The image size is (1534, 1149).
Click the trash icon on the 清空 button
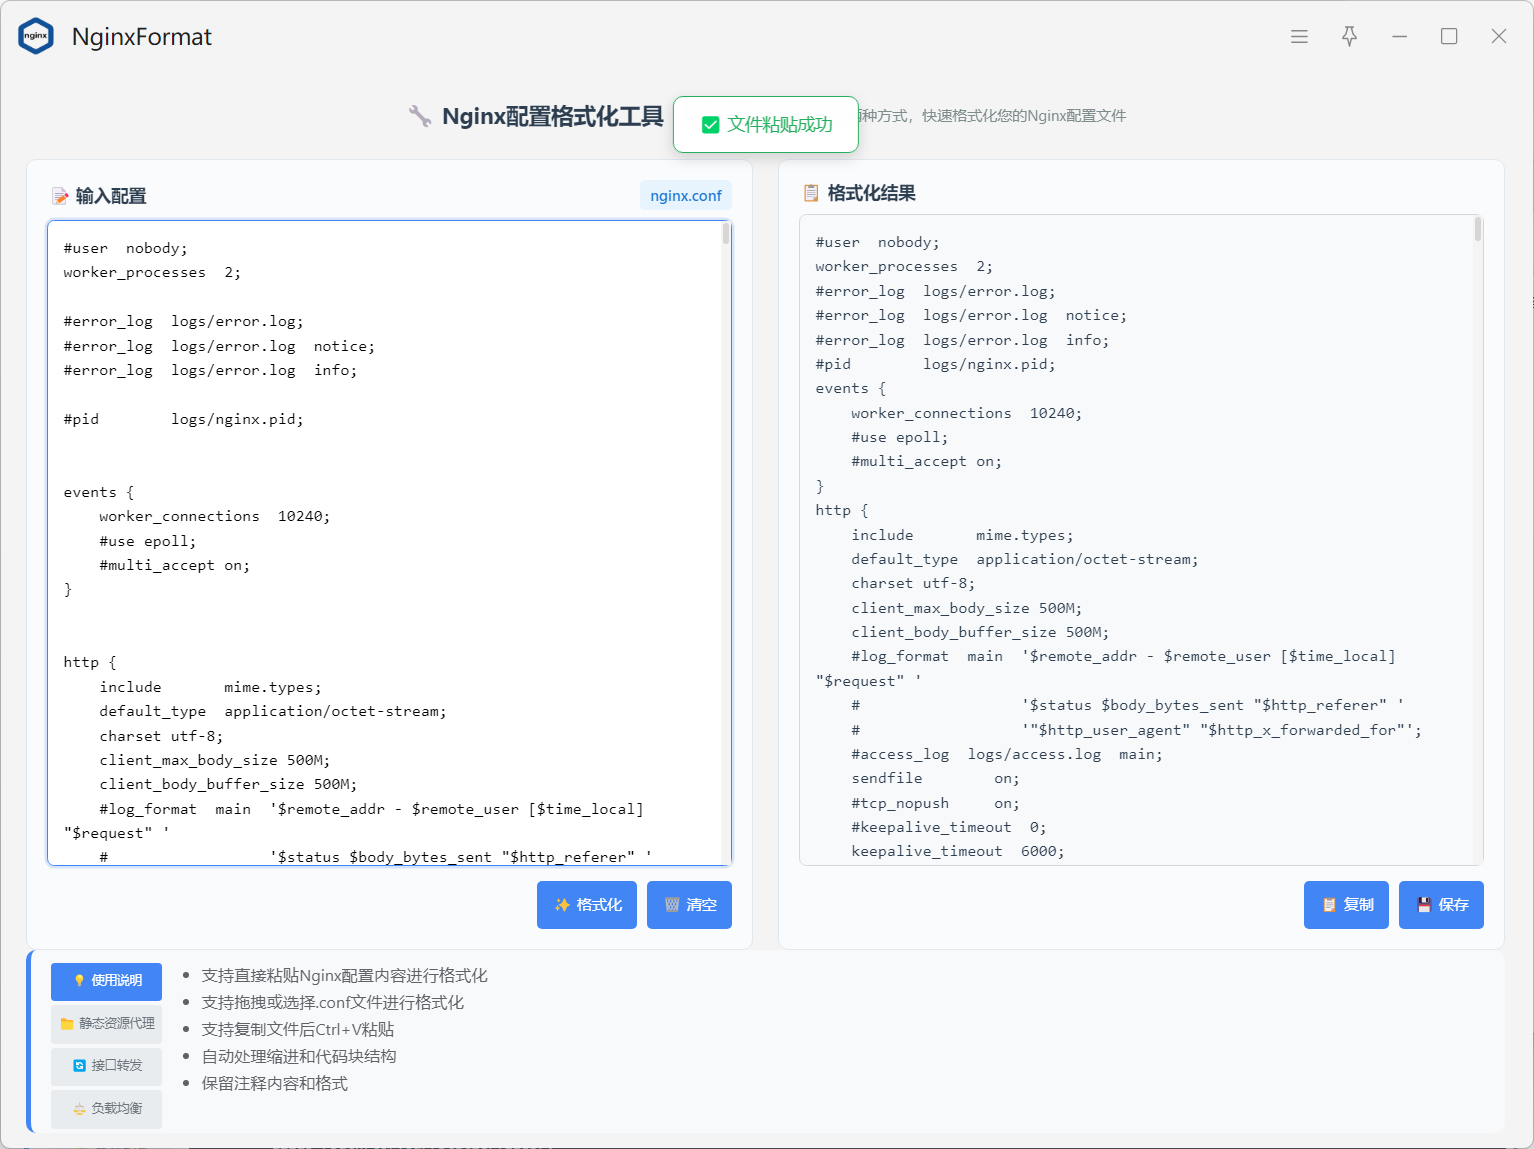(x=672, y=905)
